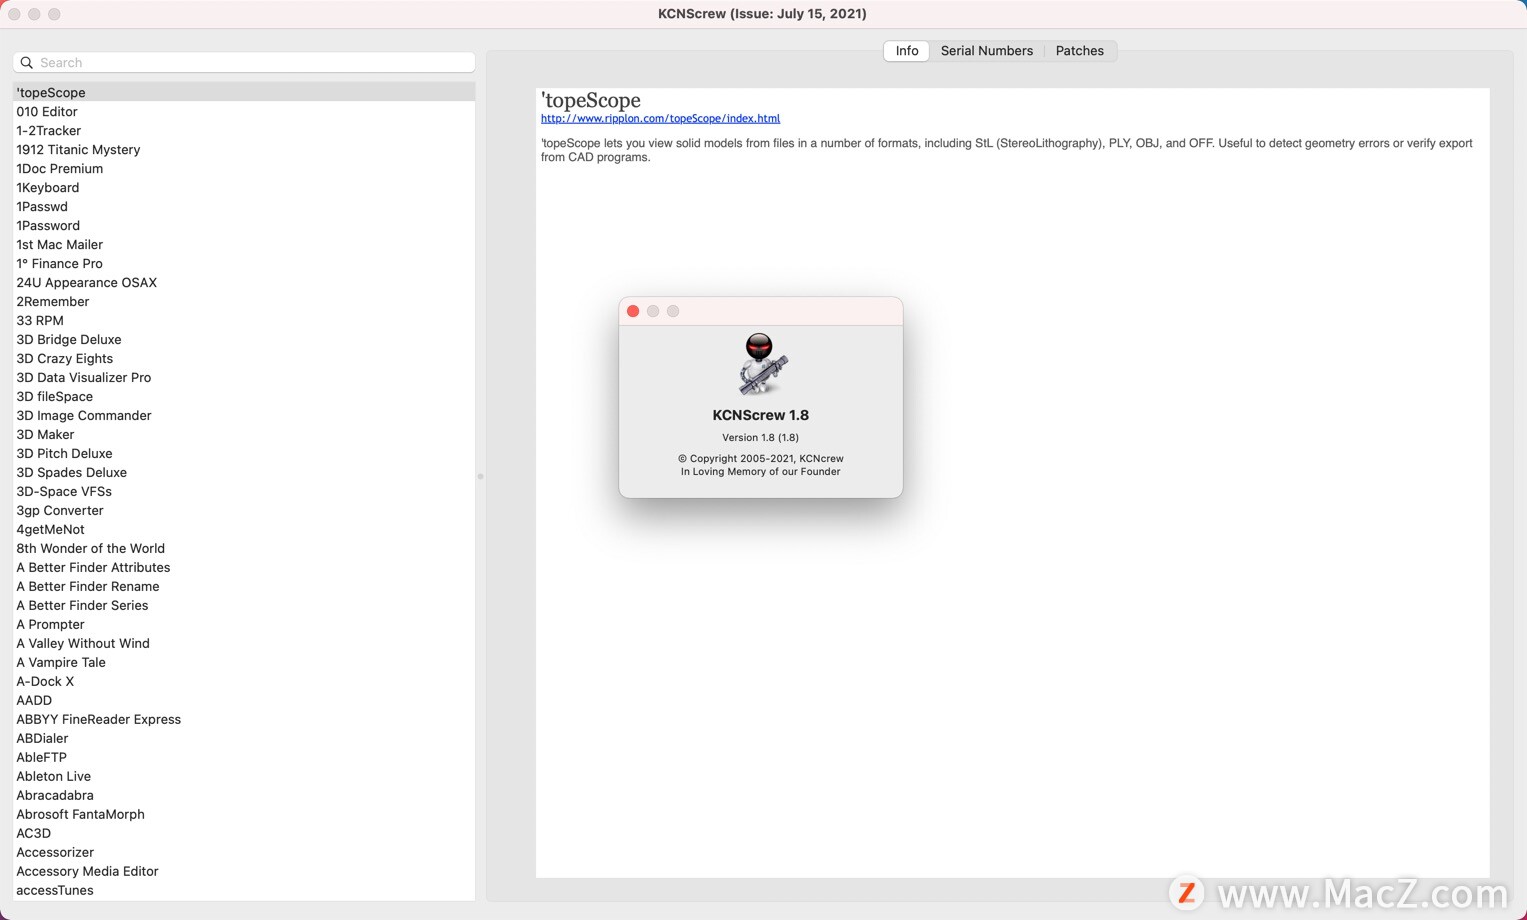Viewport: 1527px width, 920px height.
Task: Click the split-pane divider handle
Action: pos(480,476)
